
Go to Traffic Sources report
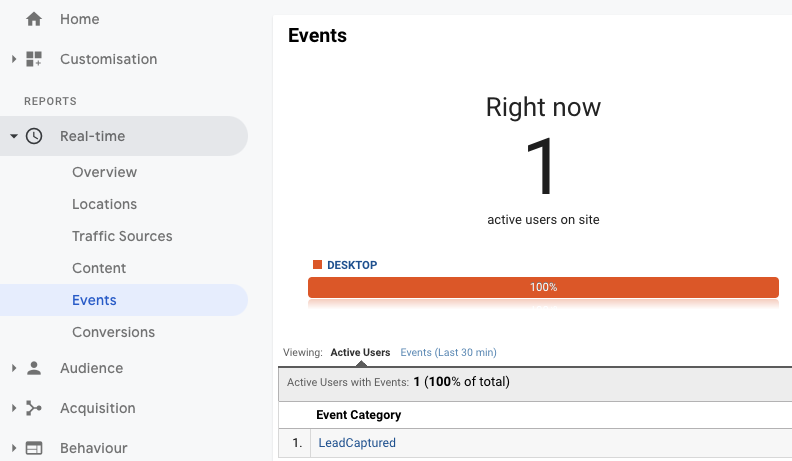[122, 236]
